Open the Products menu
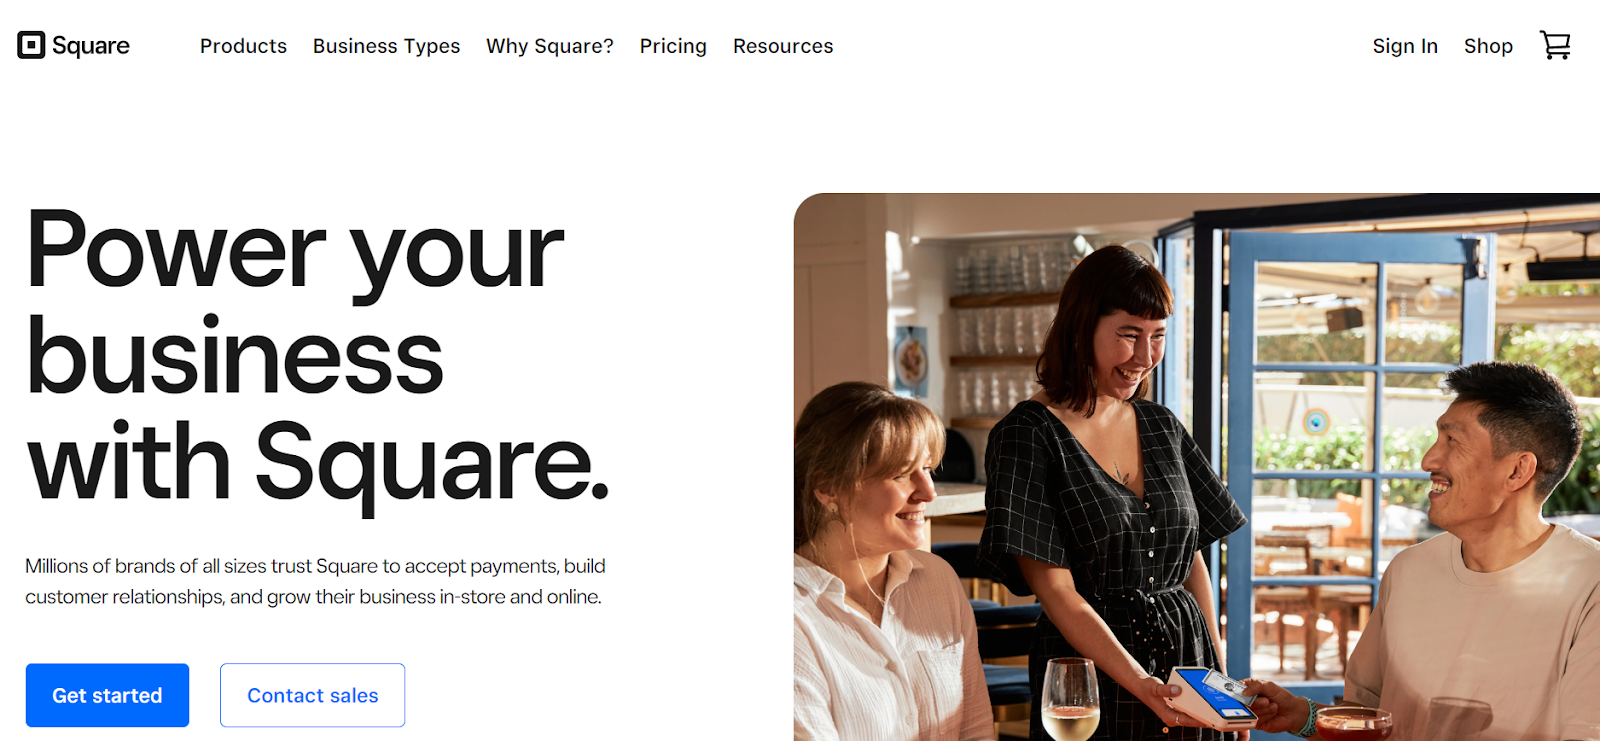Image resolution: width=1600 pixels, height=741 pixels. (x=243, y=46)
